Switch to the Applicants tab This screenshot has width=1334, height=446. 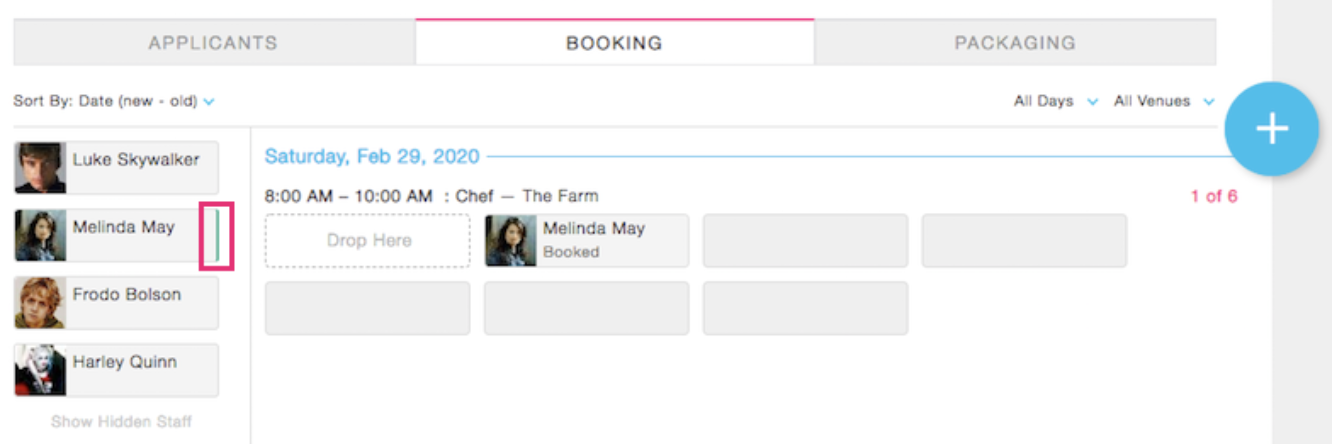[213, 43]
